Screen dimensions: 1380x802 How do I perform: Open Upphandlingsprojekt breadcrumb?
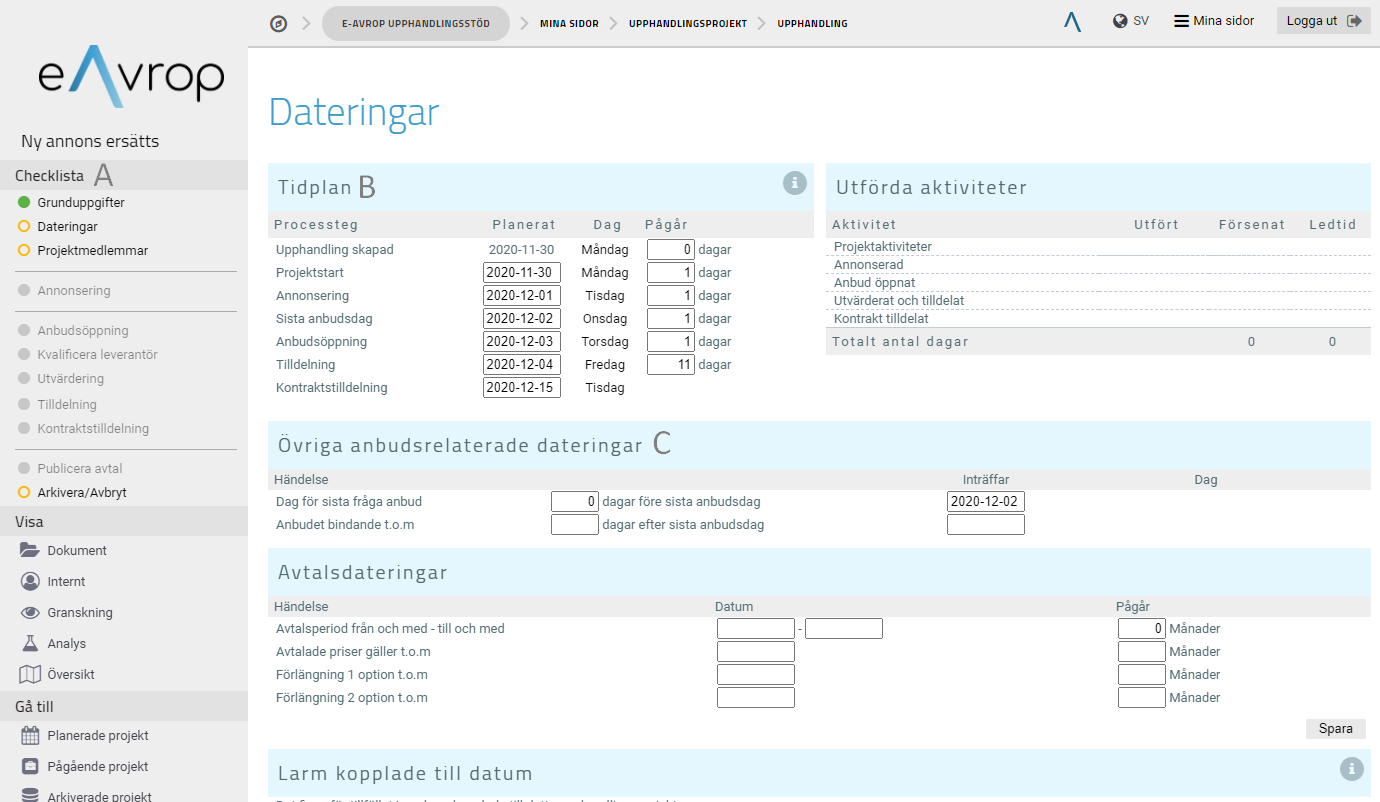point(688,23)
